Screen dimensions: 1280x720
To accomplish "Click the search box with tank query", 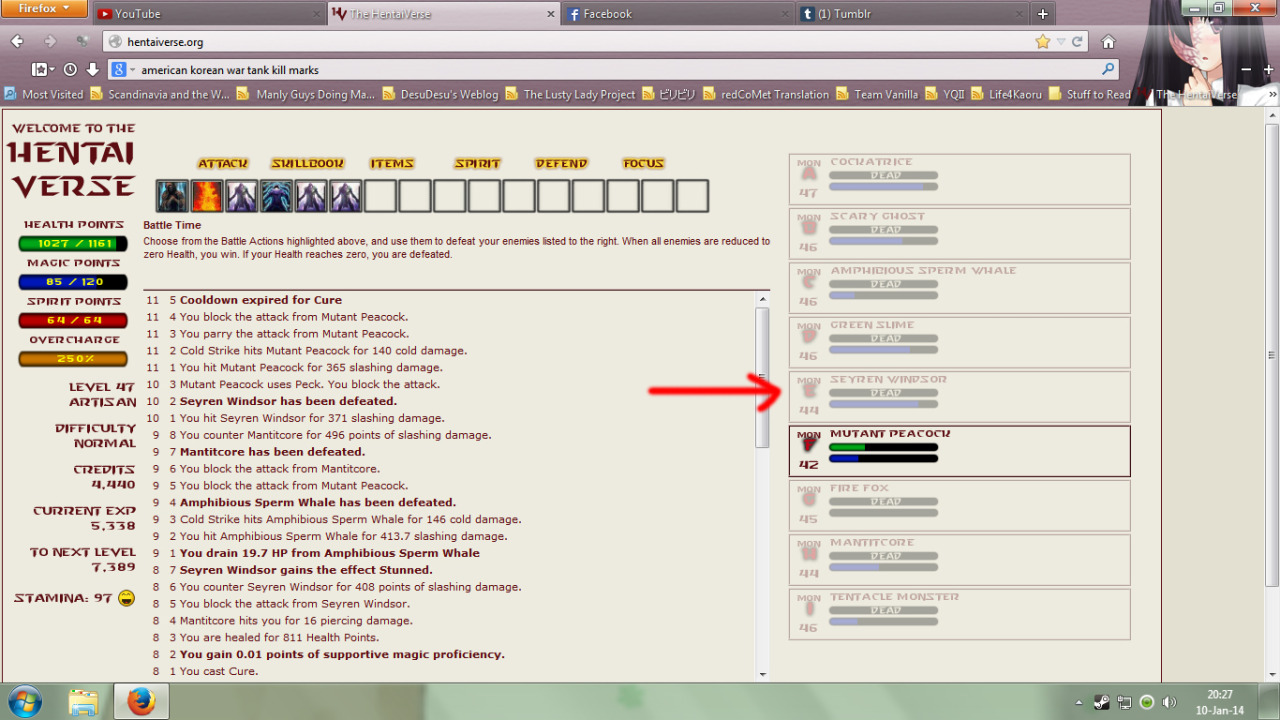I will (x=615, y=70).
